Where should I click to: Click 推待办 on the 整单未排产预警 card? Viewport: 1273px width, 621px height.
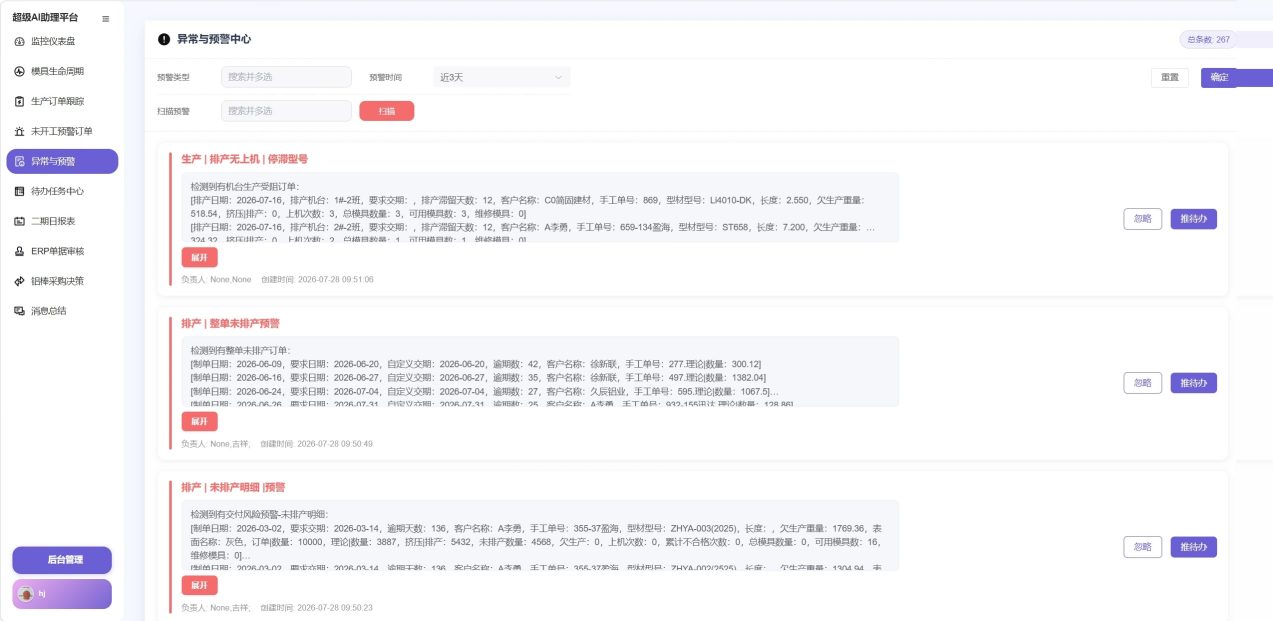tap(1194, 383)
